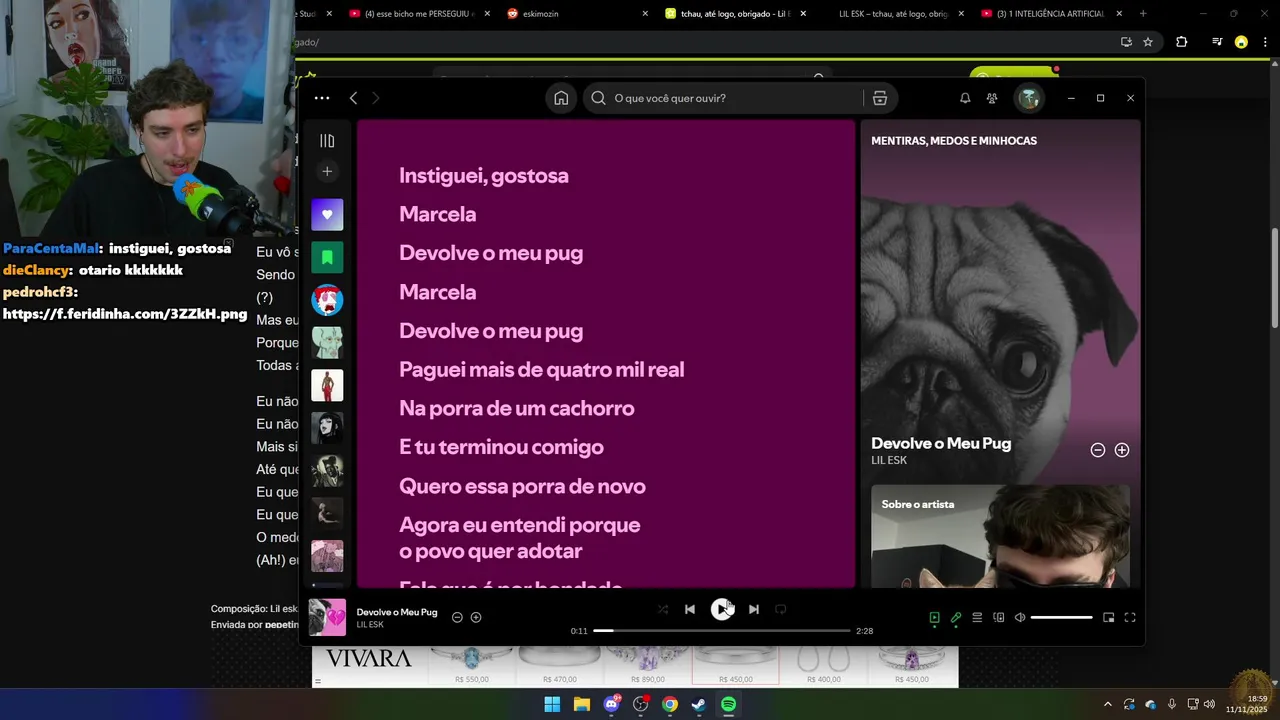1280x720 pixels.
Task: Jump to lyric 'Na porra de um cachorro'
Action: click(x=516, y=408)
